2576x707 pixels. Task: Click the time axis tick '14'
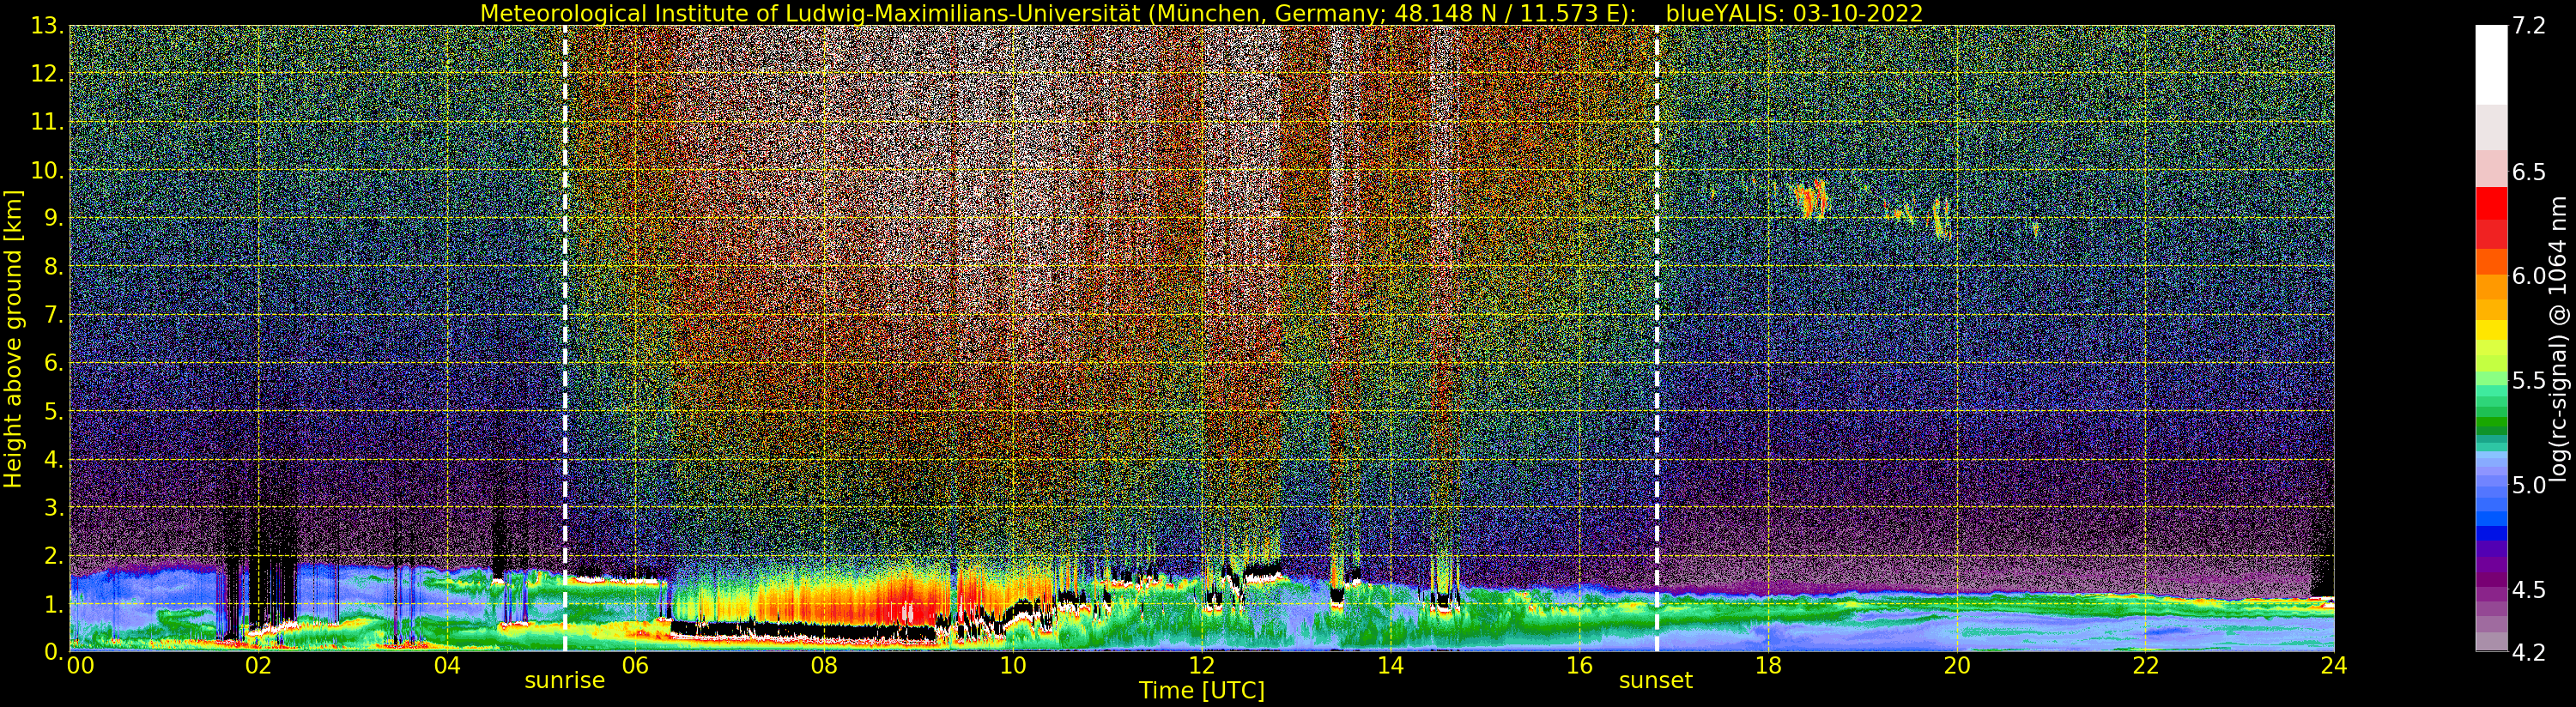[1390, 665]
